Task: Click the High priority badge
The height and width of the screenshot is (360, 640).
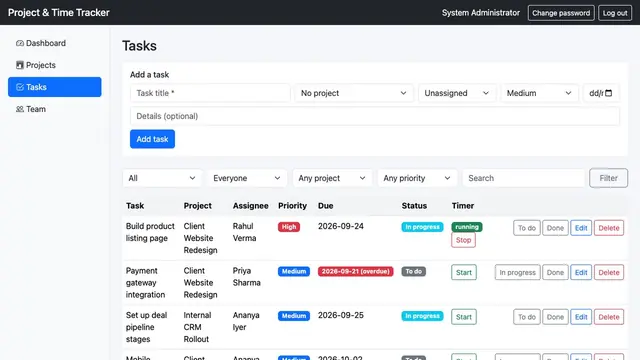Action: pyautogui.click(x=289, y=227)
